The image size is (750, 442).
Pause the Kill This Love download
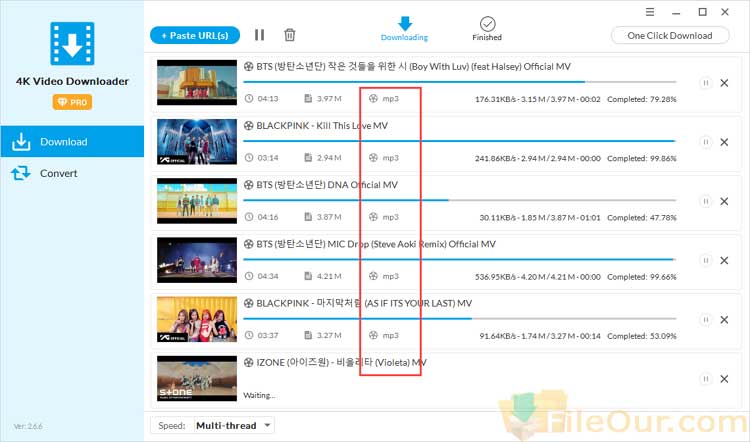click(x=705, y=142)
